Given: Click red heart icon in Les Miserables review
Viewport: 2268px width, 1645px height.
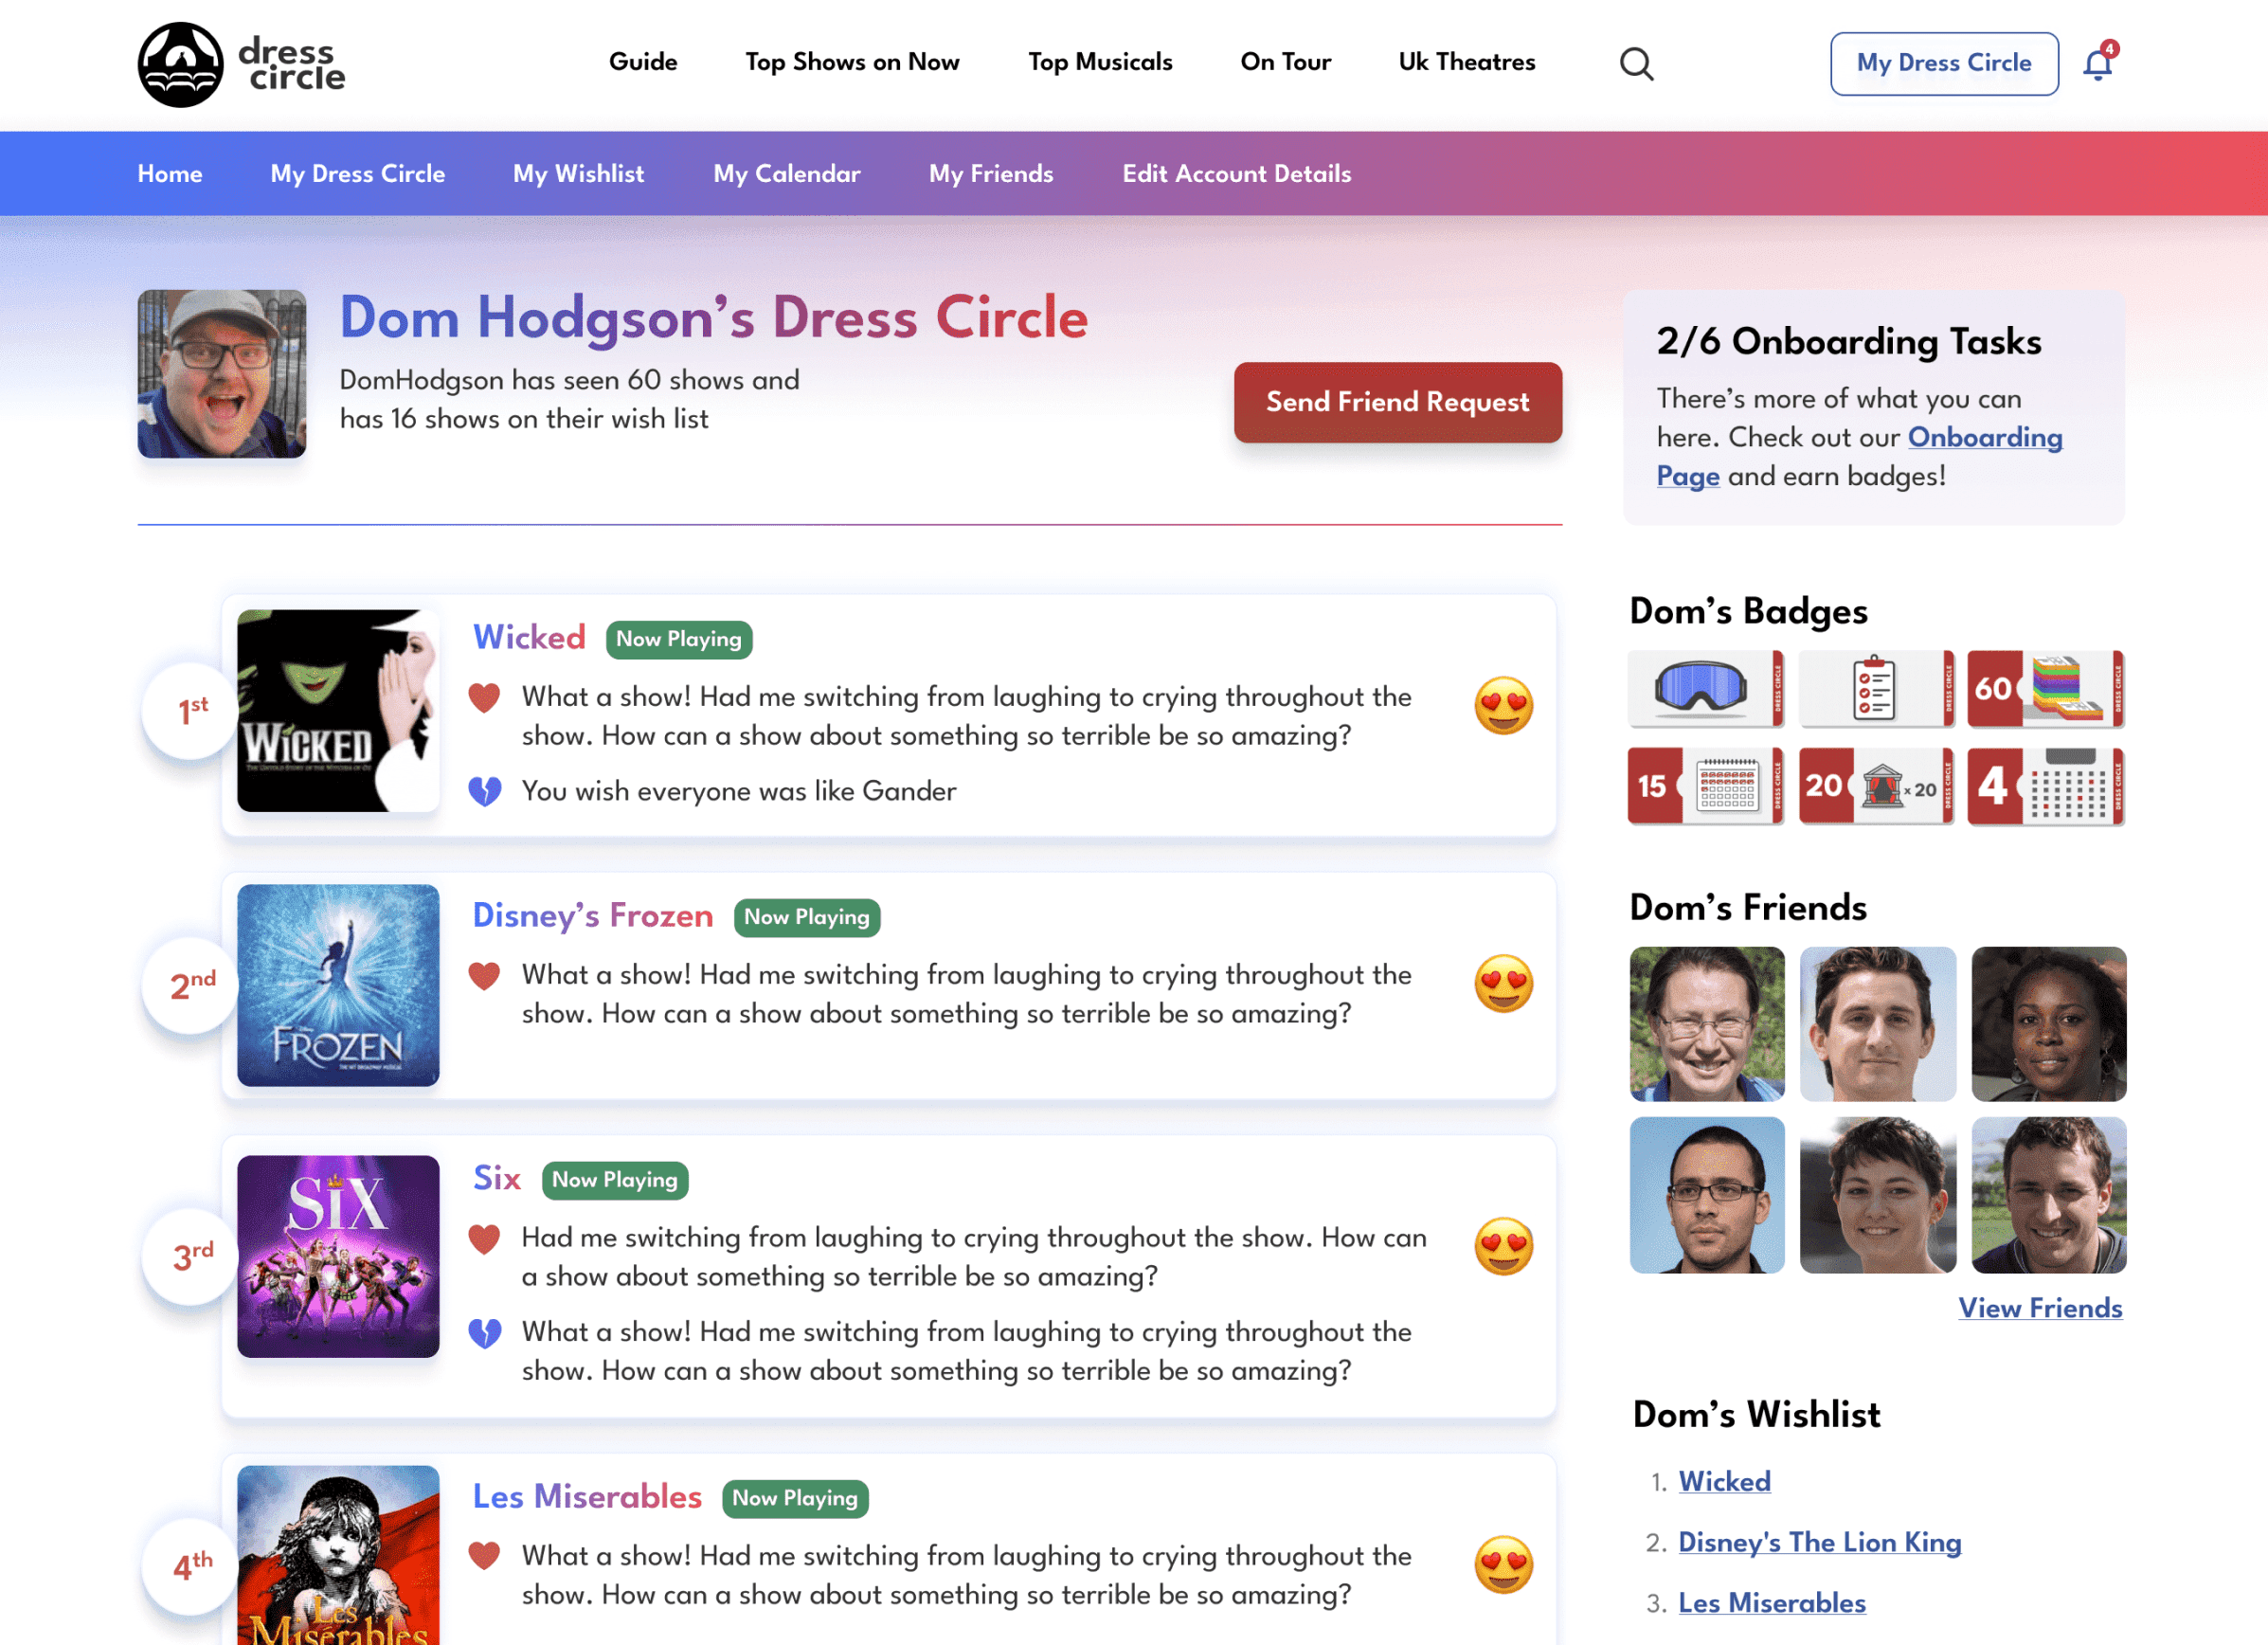Looking at the screenshot, I should [485, 1556].
